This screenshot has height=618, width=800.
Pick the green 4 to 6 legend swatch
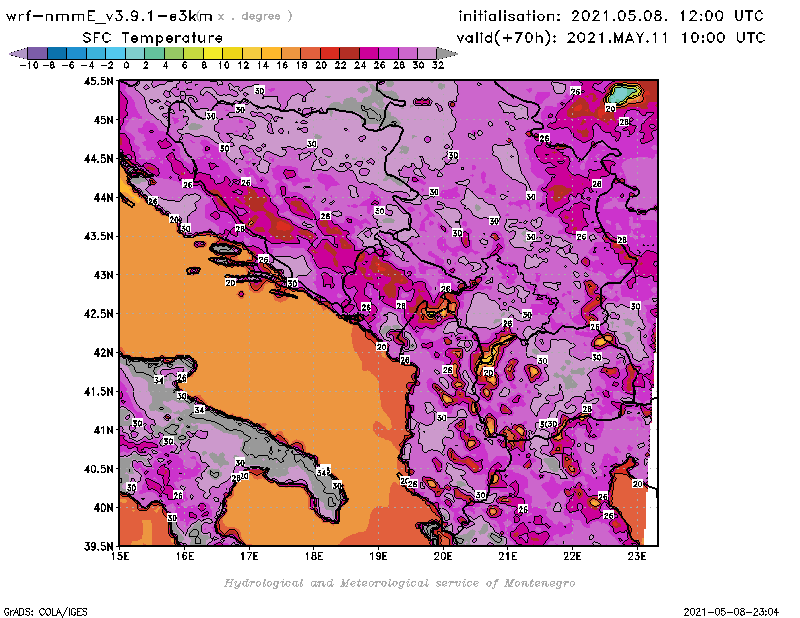(x=174, y=53)
